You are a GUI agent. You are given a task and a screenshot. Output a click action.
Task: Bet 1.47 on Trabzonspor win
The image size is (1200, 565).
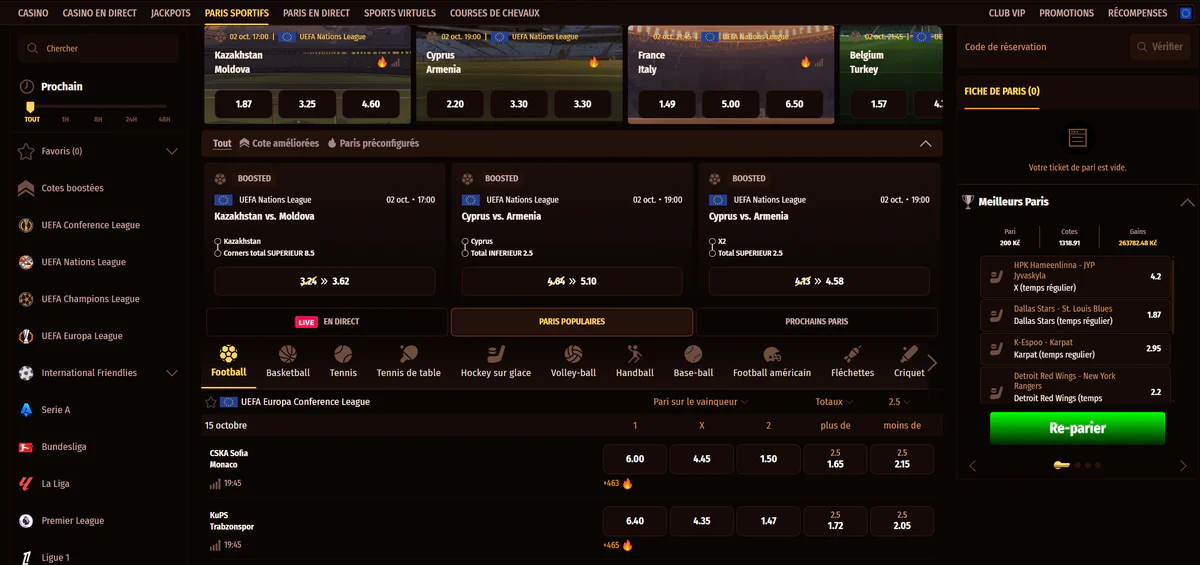pos(768,521)
